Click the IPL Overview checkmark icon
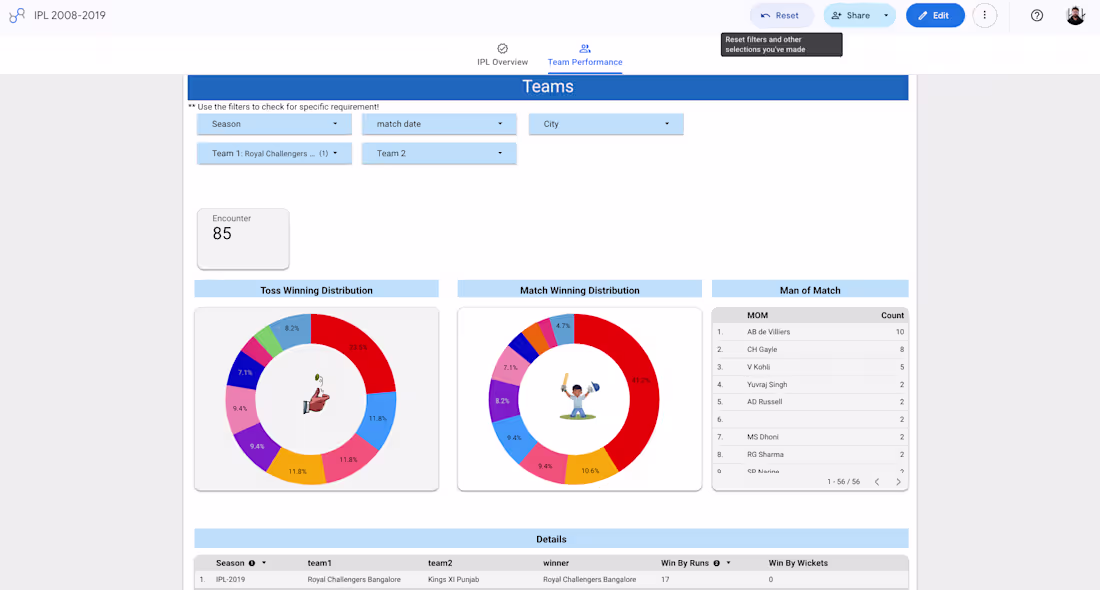 coord(502,48)
